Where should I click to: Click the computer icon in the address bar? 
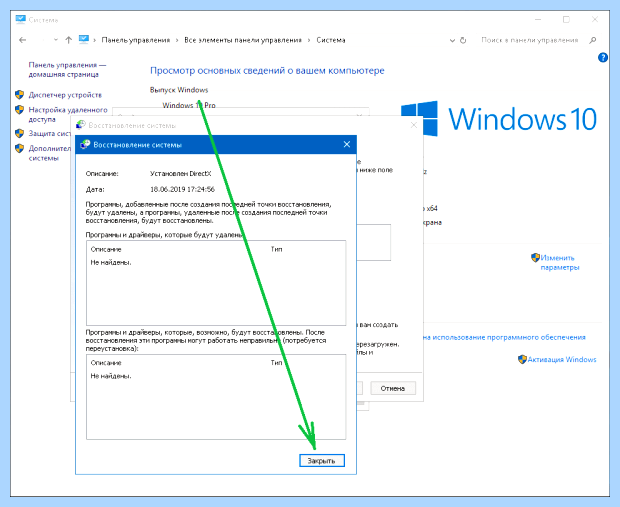83,39
